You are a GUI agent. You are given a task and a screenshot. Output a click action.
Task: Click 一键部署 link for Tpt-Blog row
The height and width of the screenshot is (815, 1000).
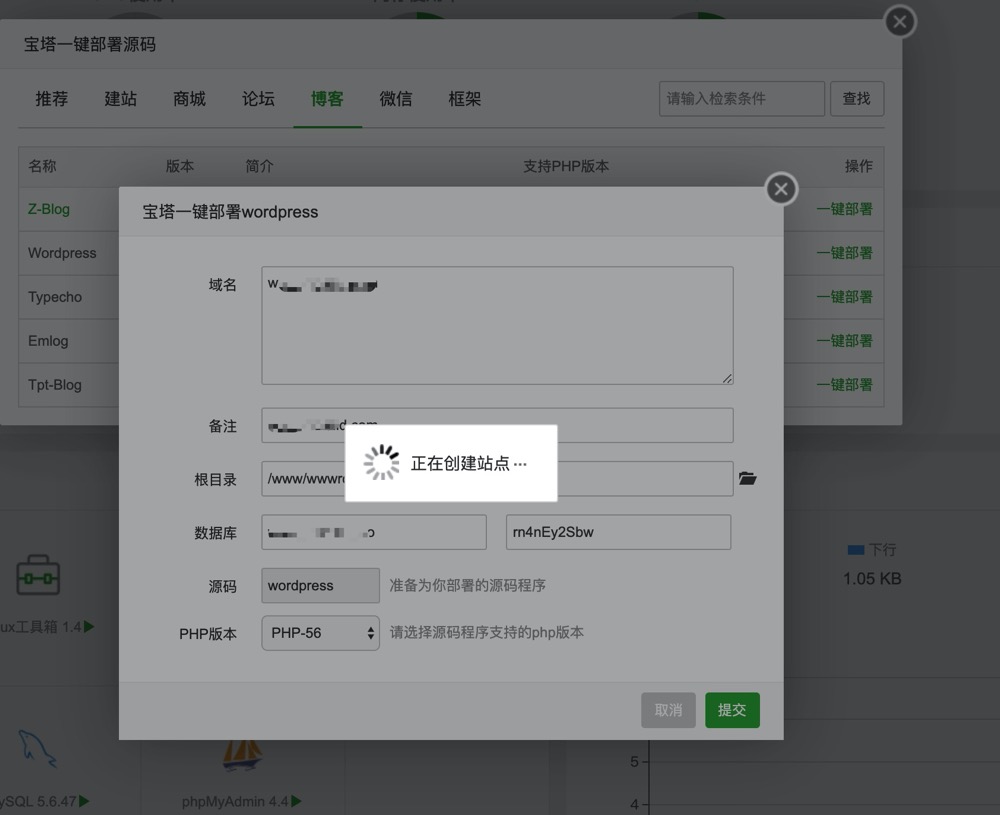click(844, 385)
